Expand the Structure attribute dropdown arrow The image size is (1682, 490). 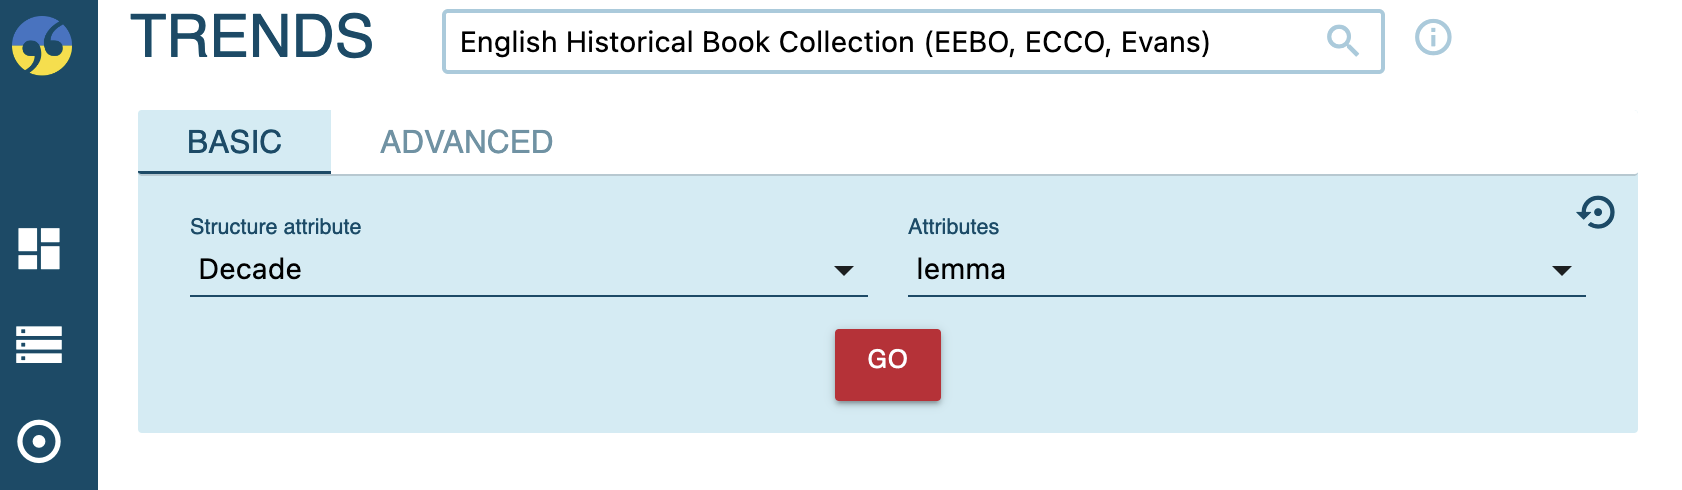coord(844,271)
